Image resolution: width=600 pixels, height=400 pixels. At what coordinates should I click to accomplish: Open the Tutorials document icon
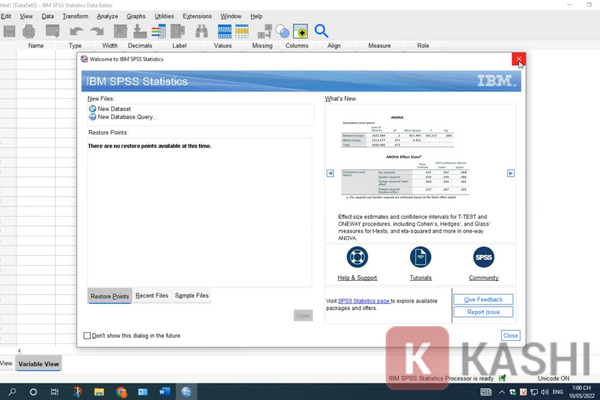coord(420,257)
